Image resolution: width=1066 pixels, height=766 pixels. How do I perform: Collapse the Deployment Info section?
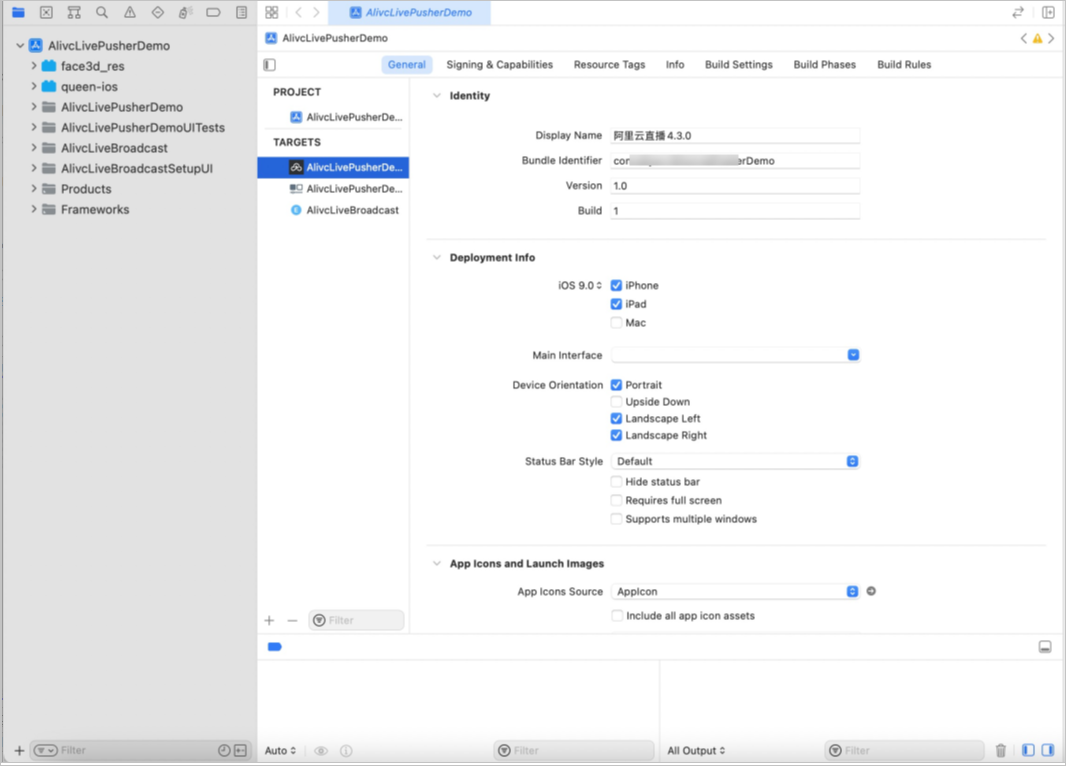click(x=436, y=258)
